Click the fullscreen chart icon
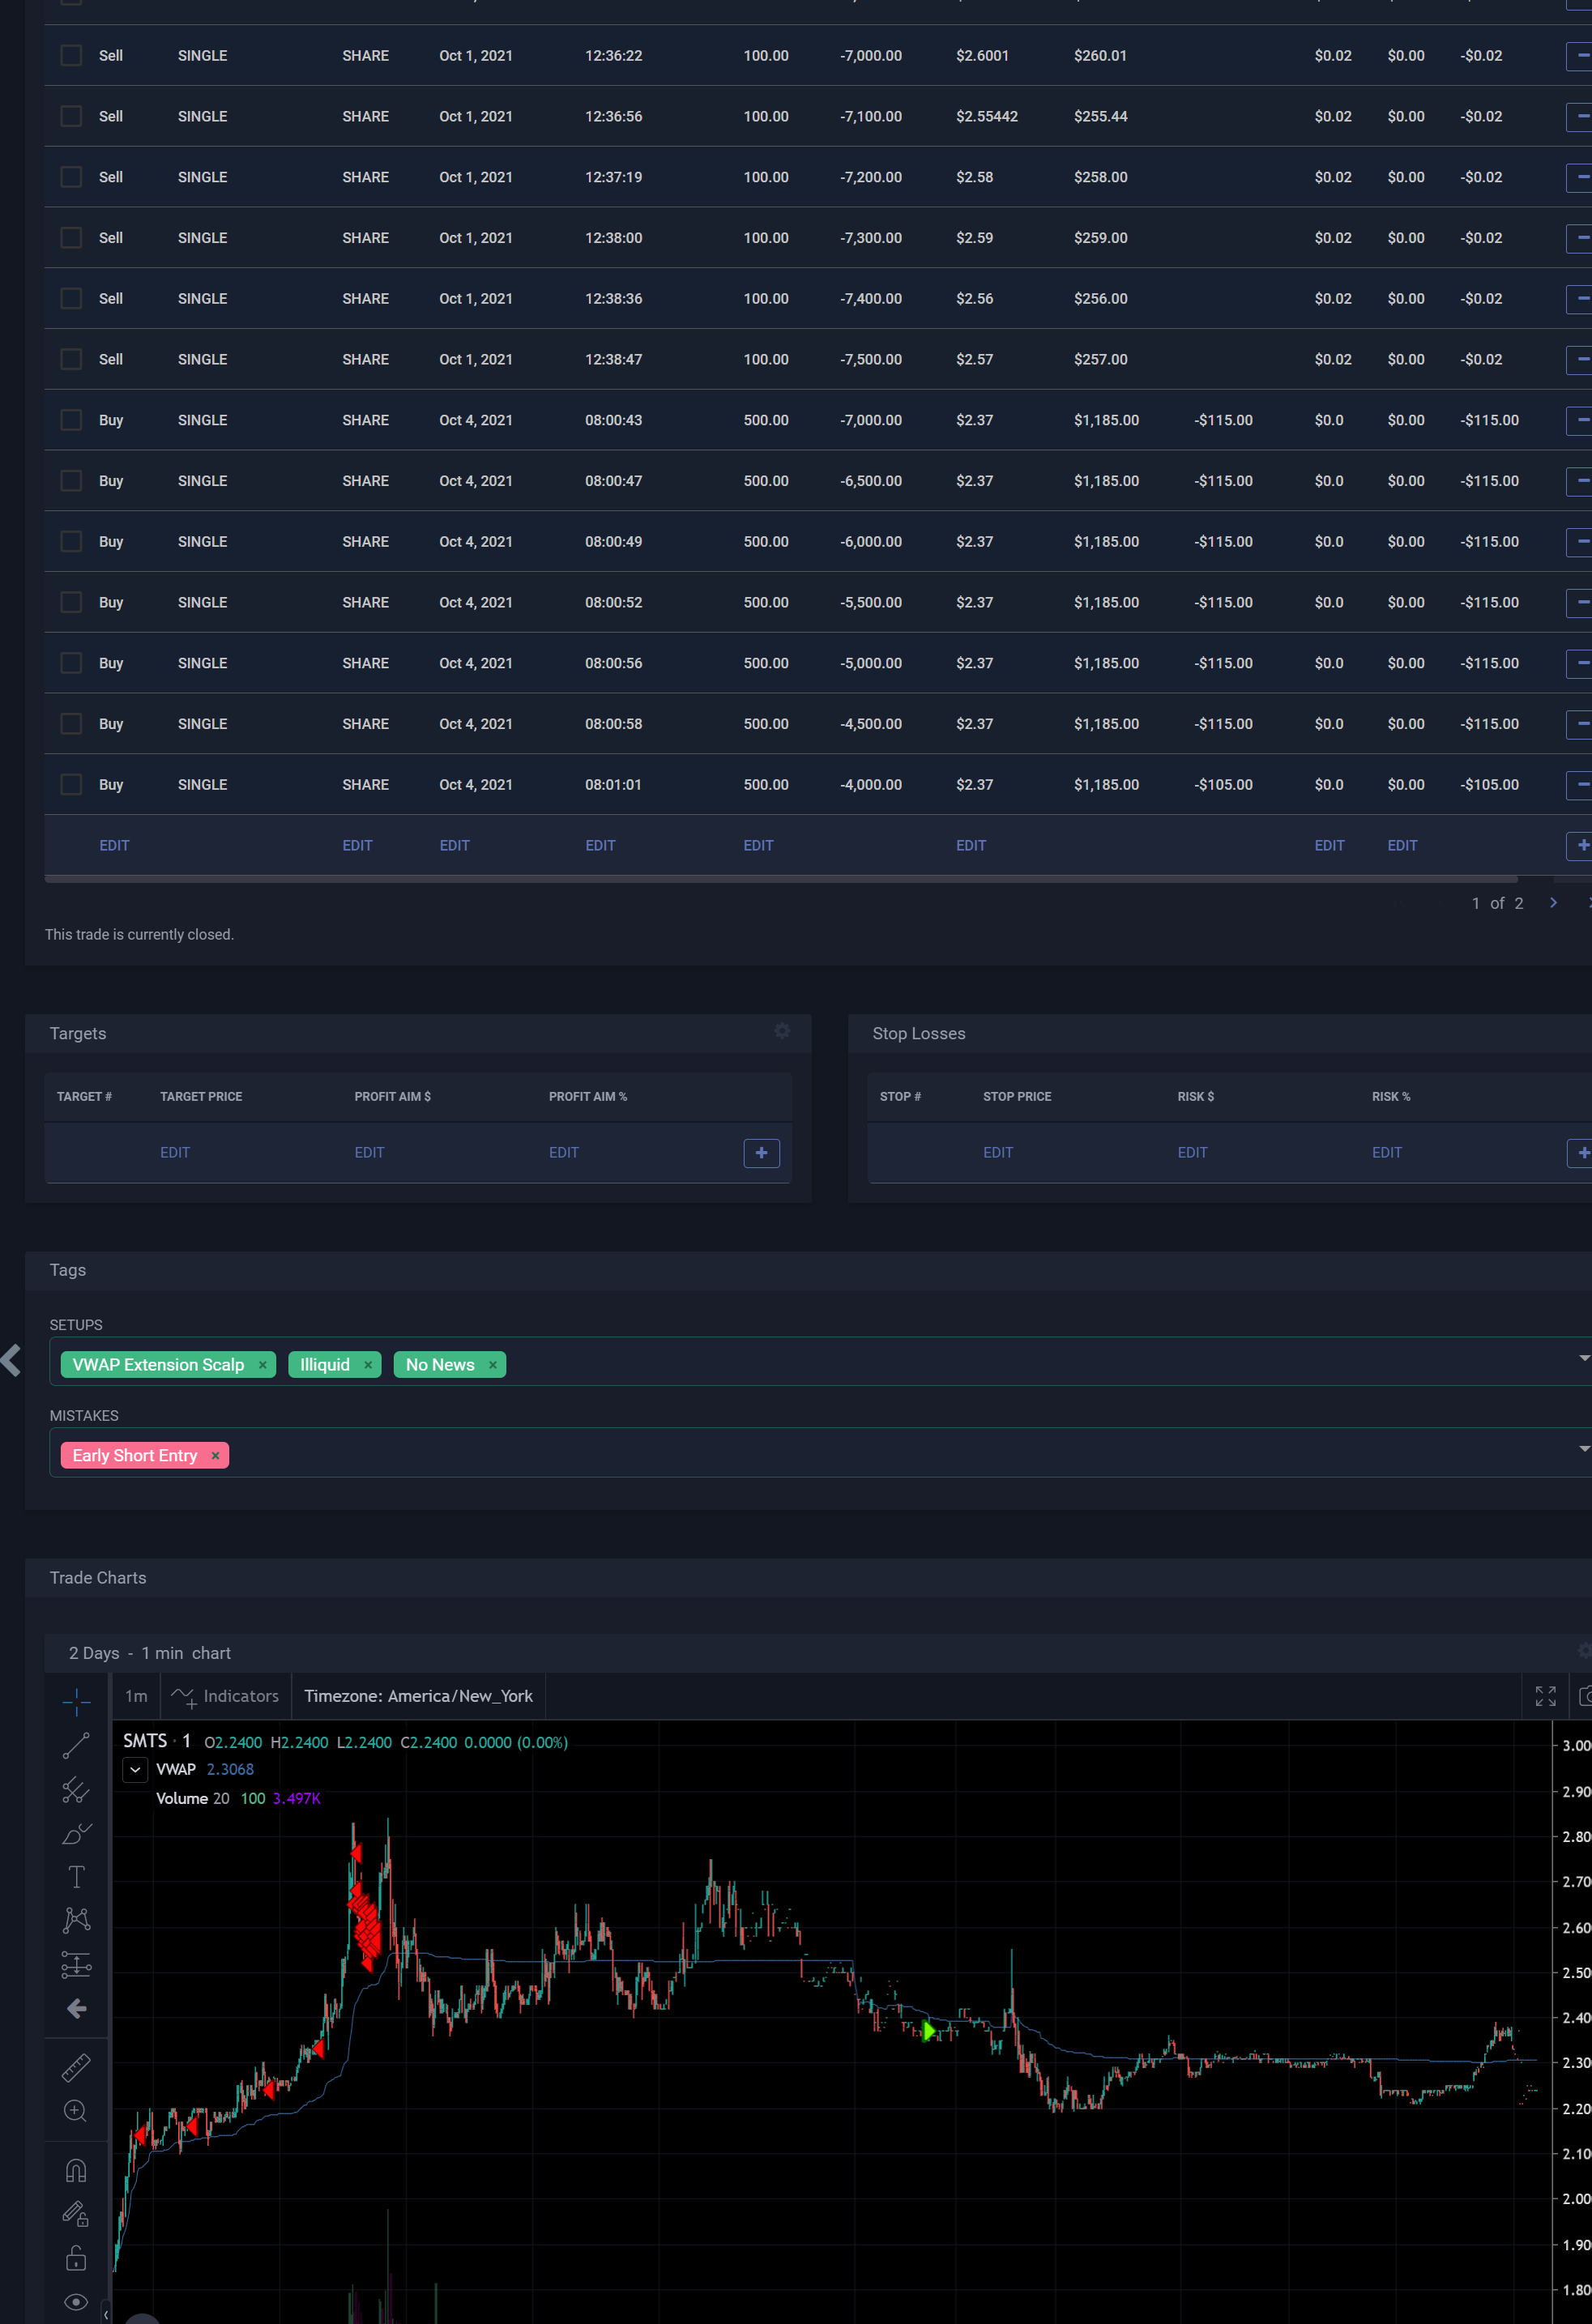The image size is (1592, 2324). tap(1545, 1696)
